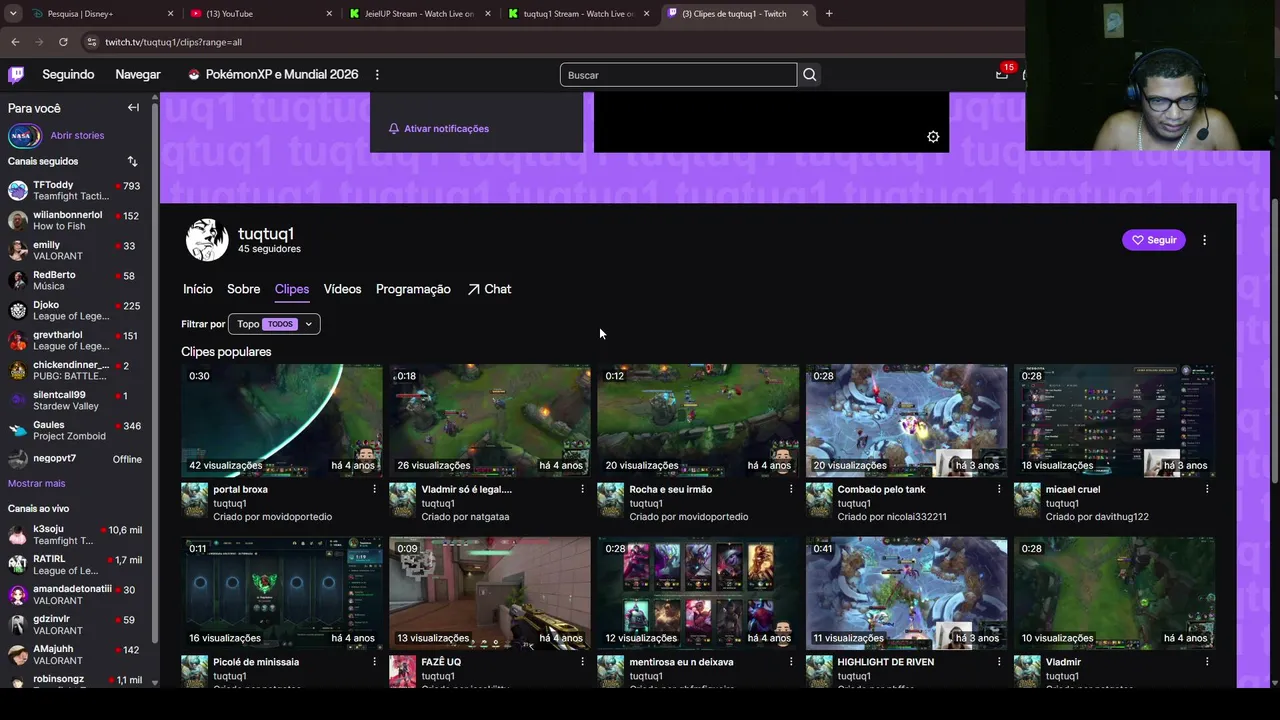
Task: Open a new browser tab with the plus button
Action: click(829, 14)
